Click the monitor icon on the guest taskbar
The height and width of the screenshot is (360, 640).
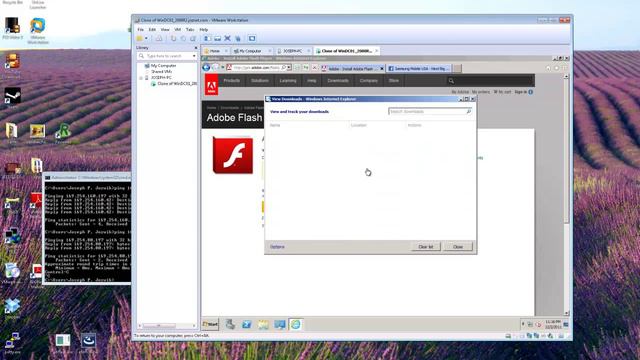[x=280, y=324]
